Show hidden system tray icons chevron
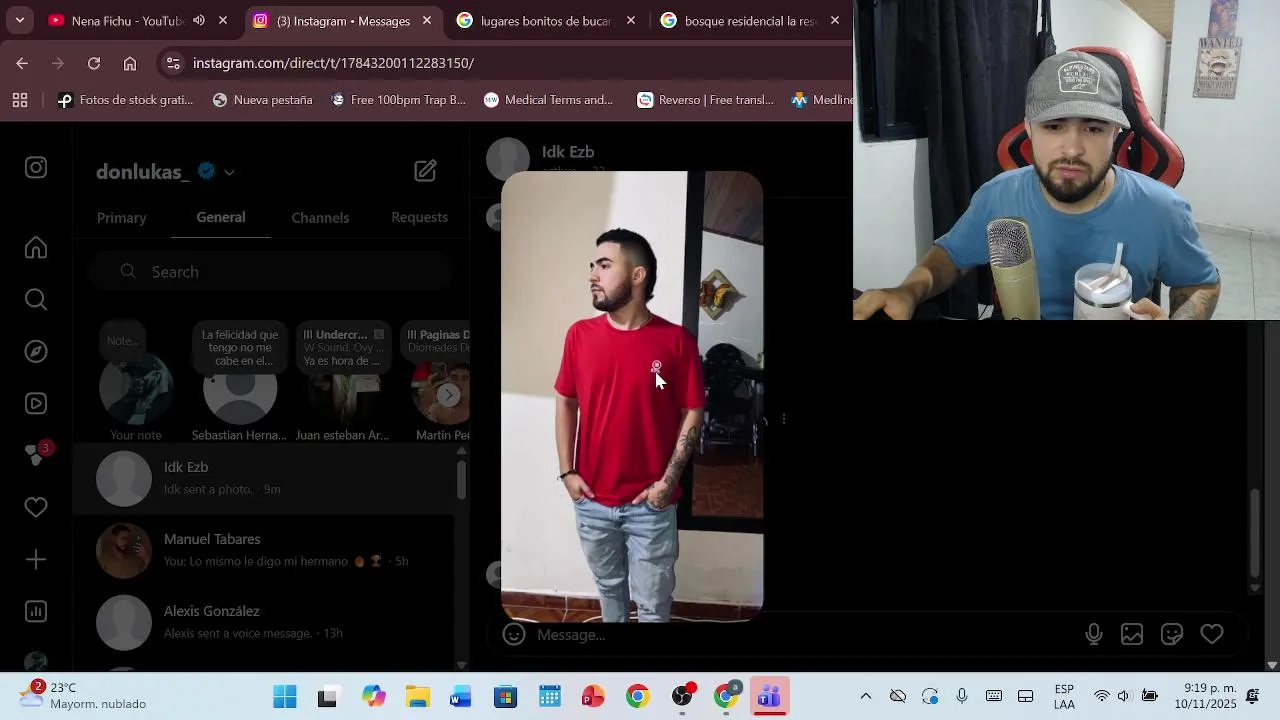 [x=866, y=696]
